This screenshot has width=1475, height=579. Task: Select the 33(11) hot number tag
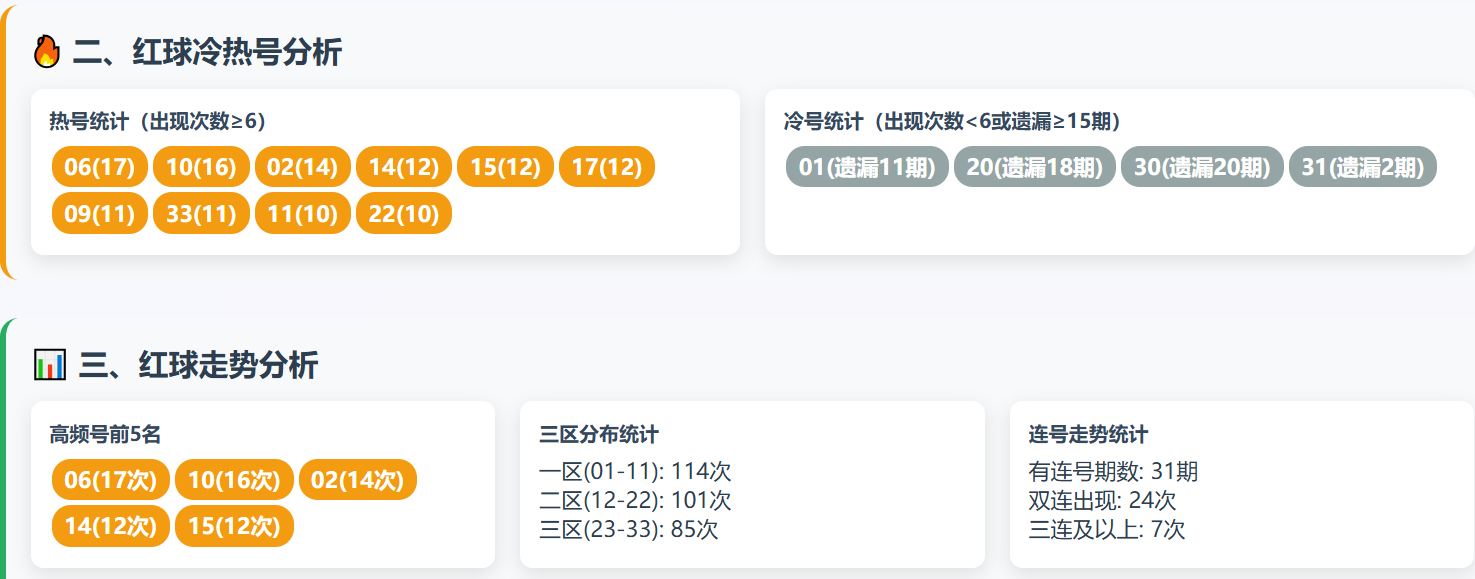[x=201, y=214]
